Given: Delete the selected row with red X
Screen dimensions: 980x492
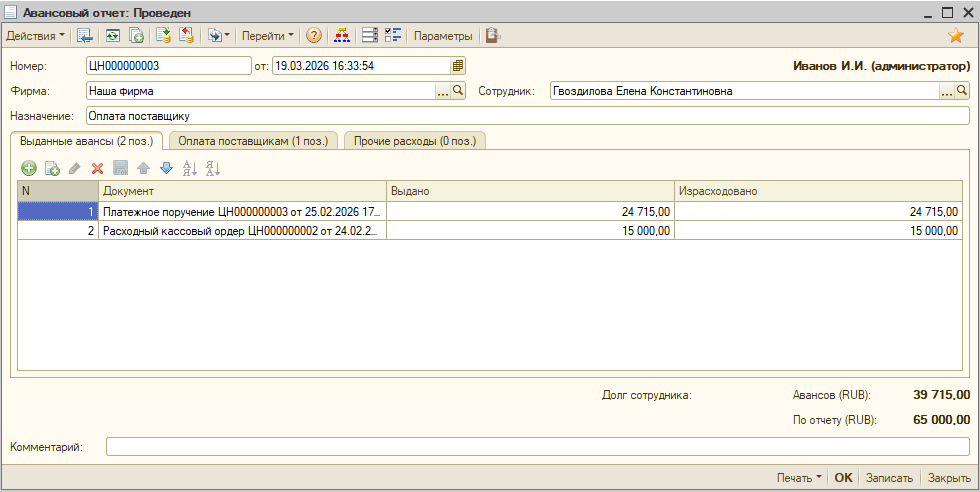Looking at the screenshot, I should pyautogui.click(x=98, y=169).
